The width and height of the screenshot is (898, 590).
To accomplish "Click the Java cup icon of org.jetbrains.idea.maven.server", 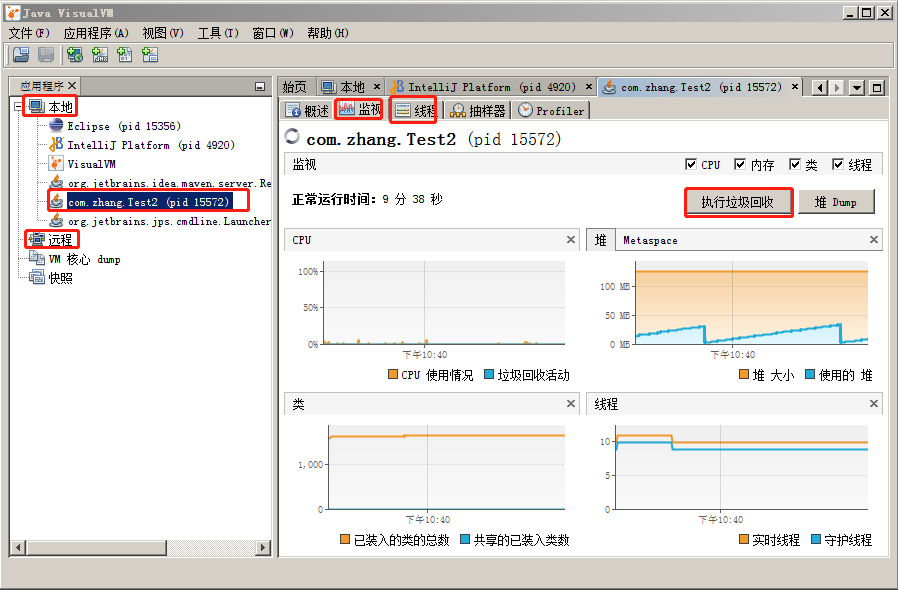I will click(x=56, y=183).
